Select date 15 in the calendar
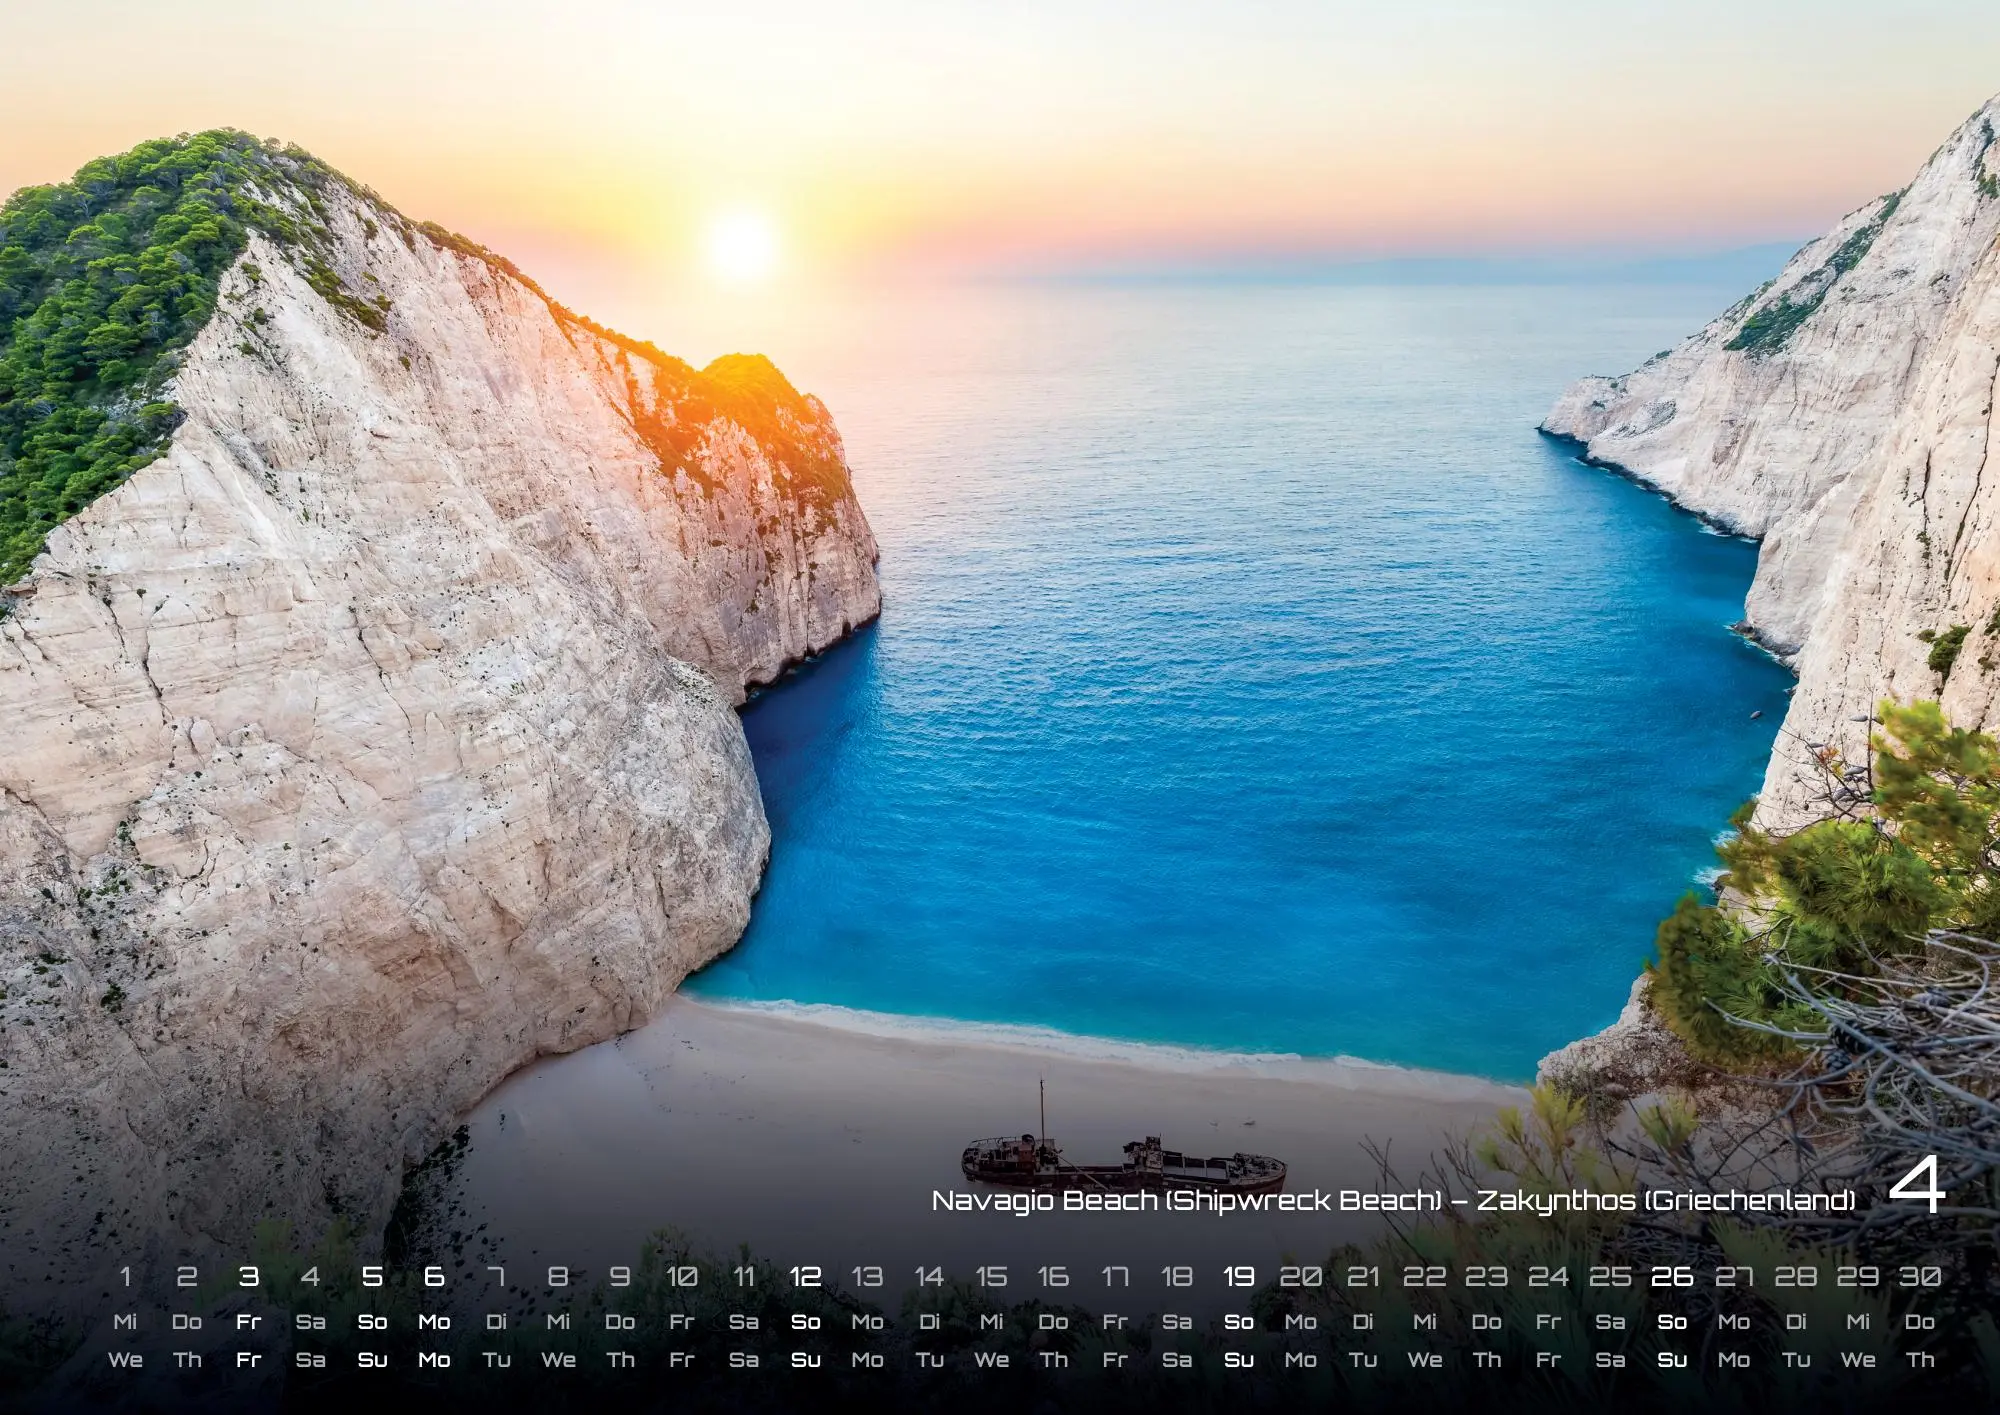2000x1415 pixels. 991,1277
